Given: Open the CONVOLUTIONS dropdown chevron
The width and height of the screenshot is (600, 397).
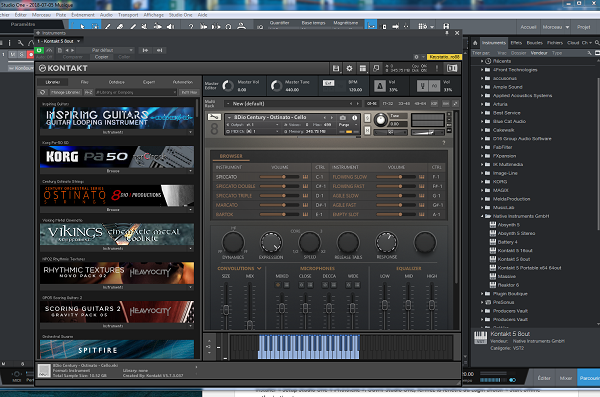Looking at the screenshot, I should click(x=259, y=268).
